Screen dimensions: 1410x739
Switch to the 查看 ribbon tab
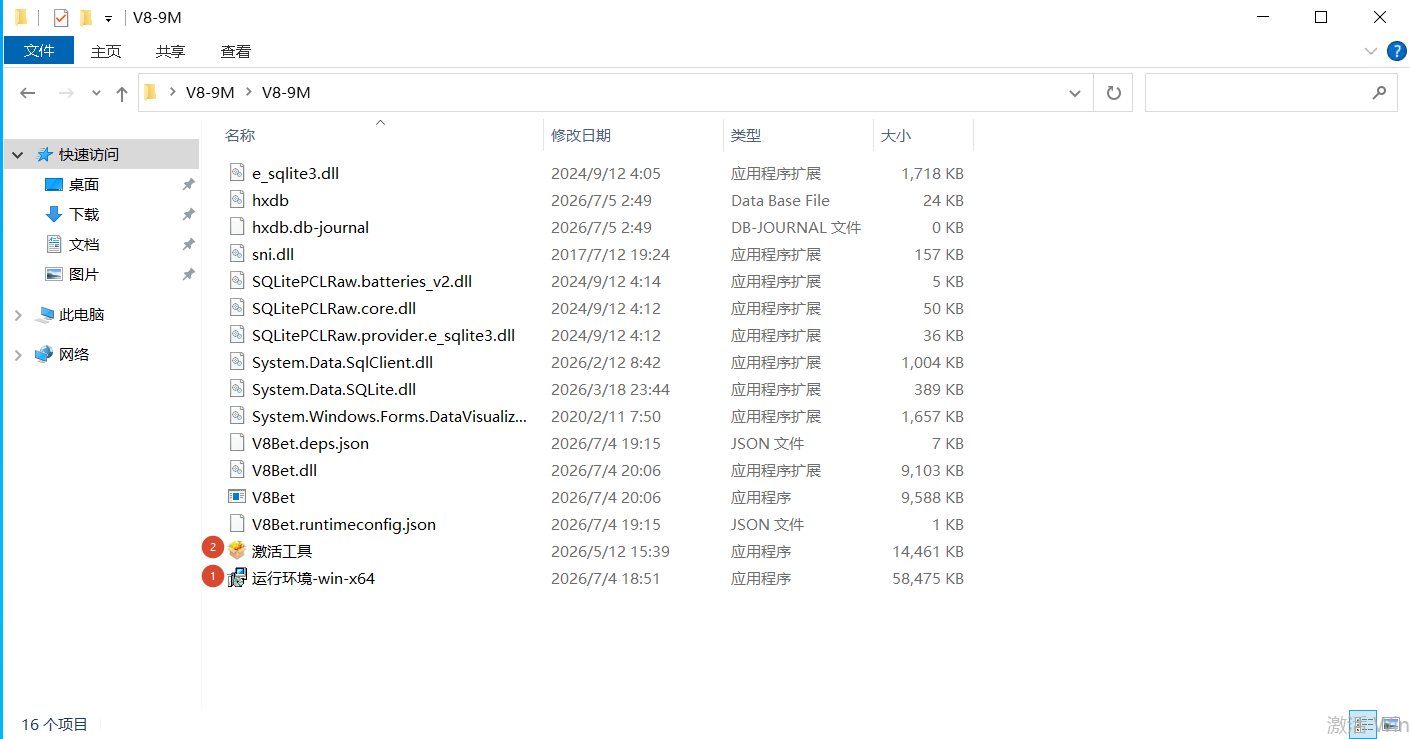[236, 51]
